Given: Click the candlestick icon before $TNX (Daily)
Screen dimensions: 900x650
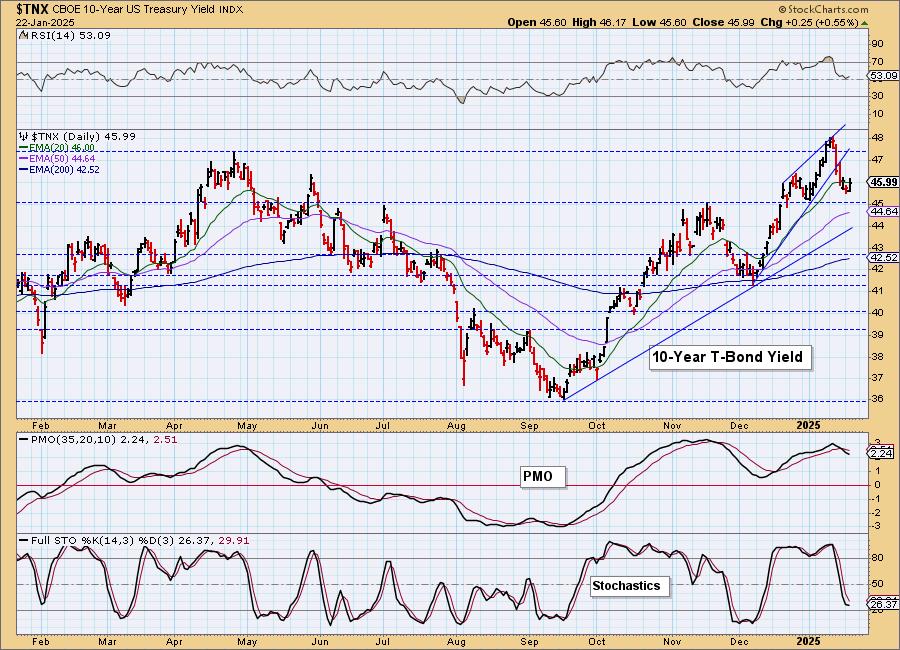Looking at the screenshot, I should pos(24,136).
